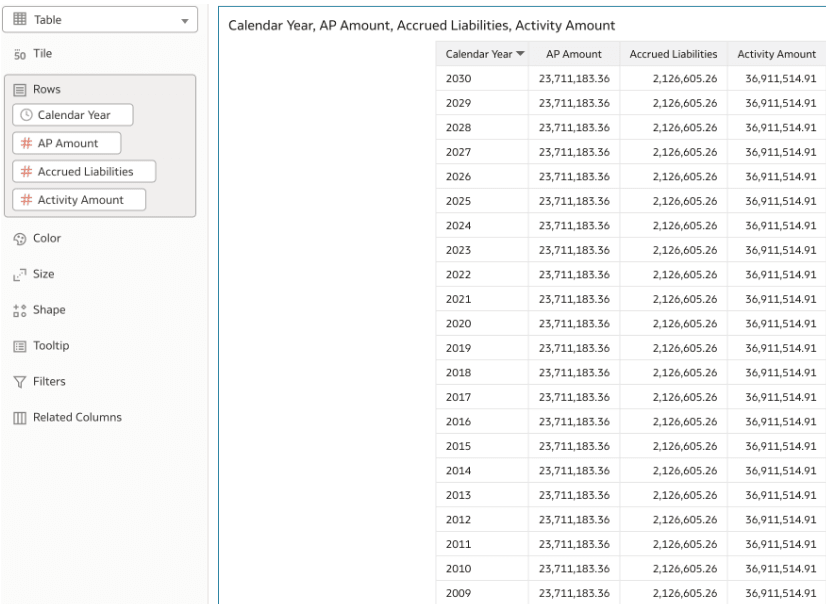Click the Shape drop target label
This screenshot has height=604, width=826.
tap(50, 310)
